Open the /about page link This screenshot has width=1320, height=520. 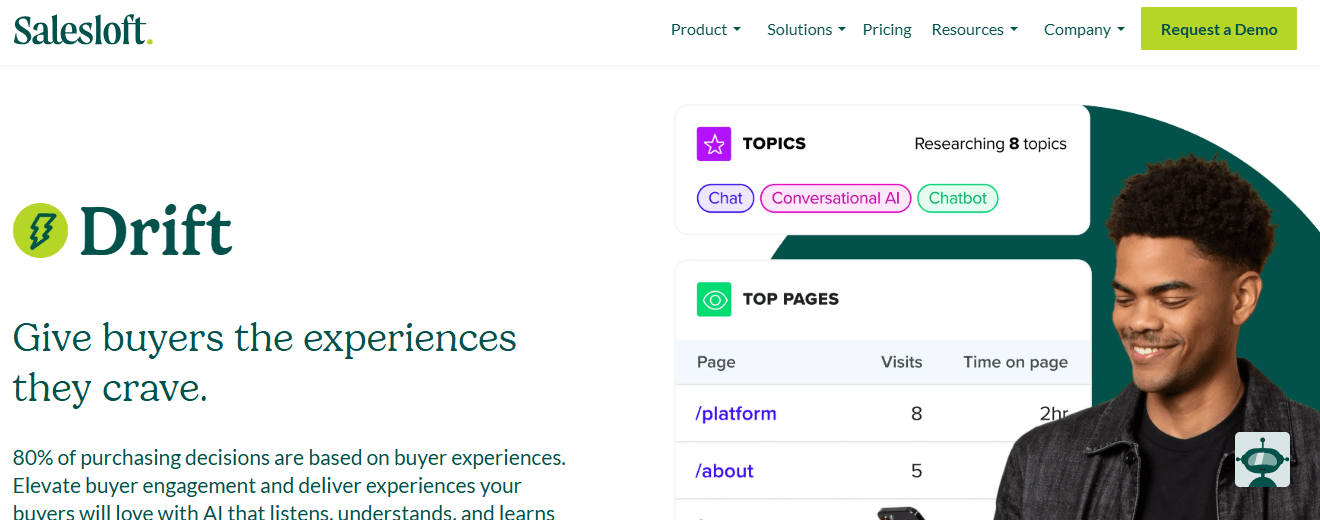(725, 471)
